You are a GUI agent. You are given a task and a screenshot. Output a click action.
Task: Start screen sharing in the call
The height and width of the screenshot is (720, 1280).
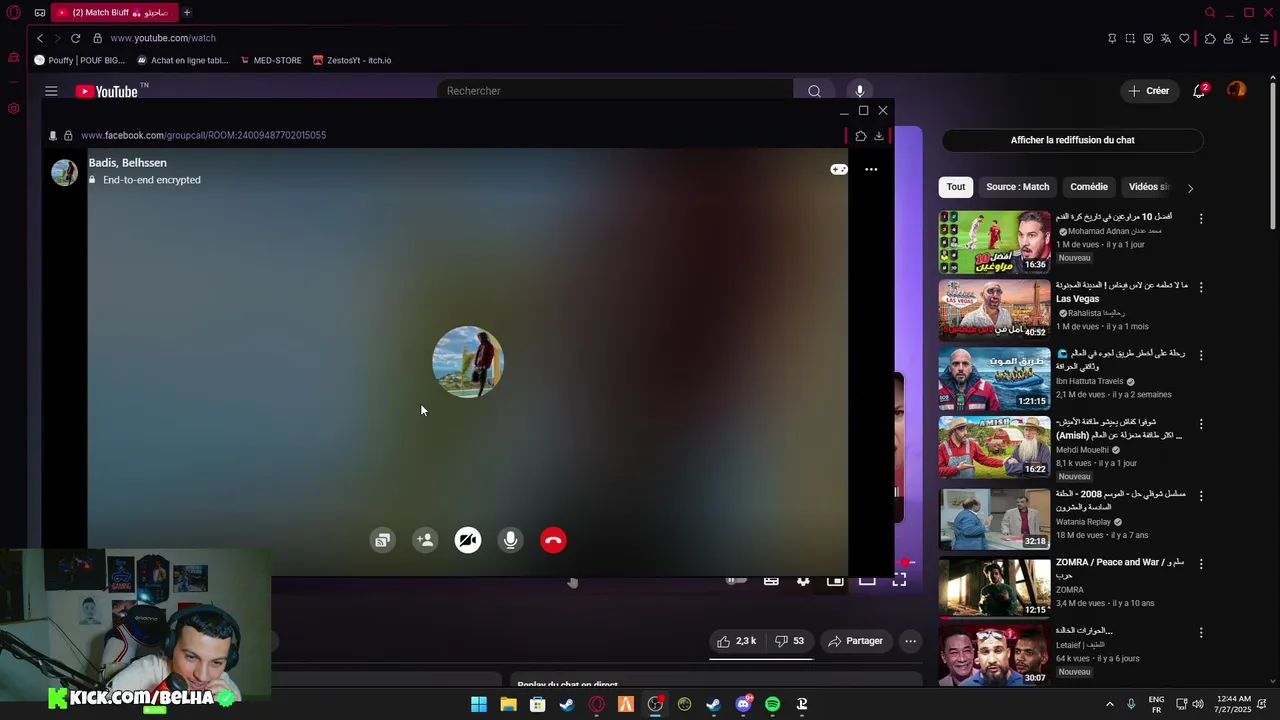pos(382,540)
